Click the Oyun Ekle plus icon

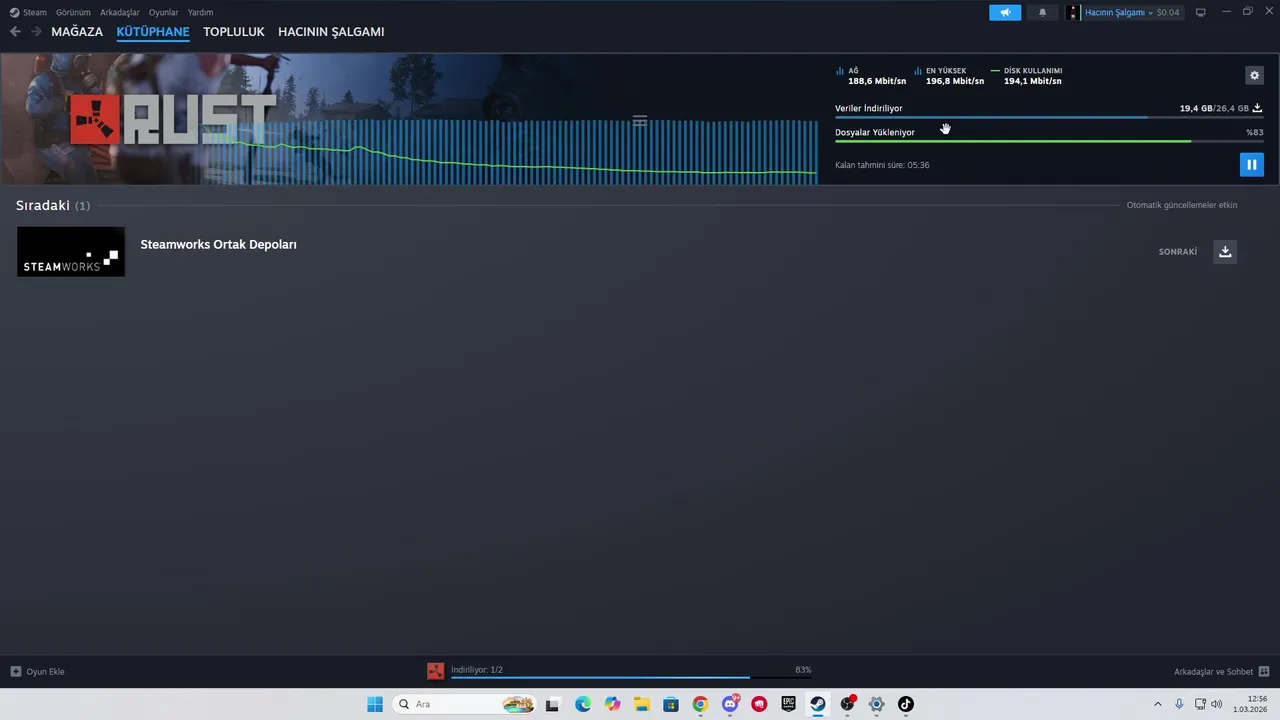tap(15, 672)
